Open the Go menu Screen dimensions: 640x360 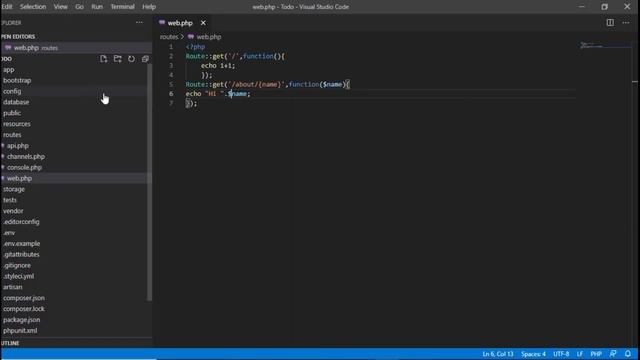[x=79, y=7]
